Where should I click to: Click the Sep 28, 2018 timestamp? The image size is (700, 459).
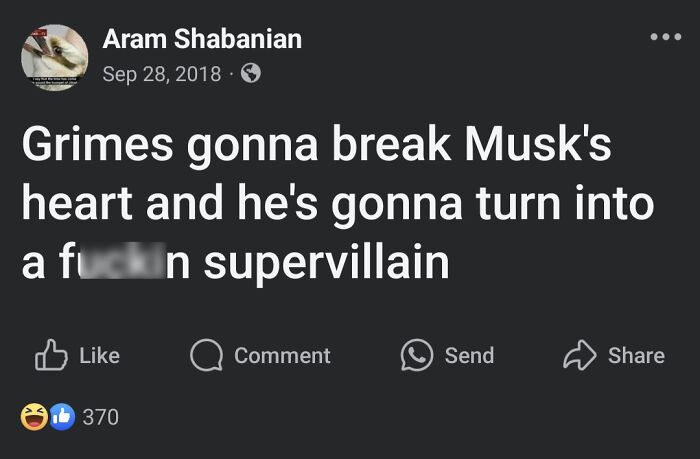tap(161, 73)
